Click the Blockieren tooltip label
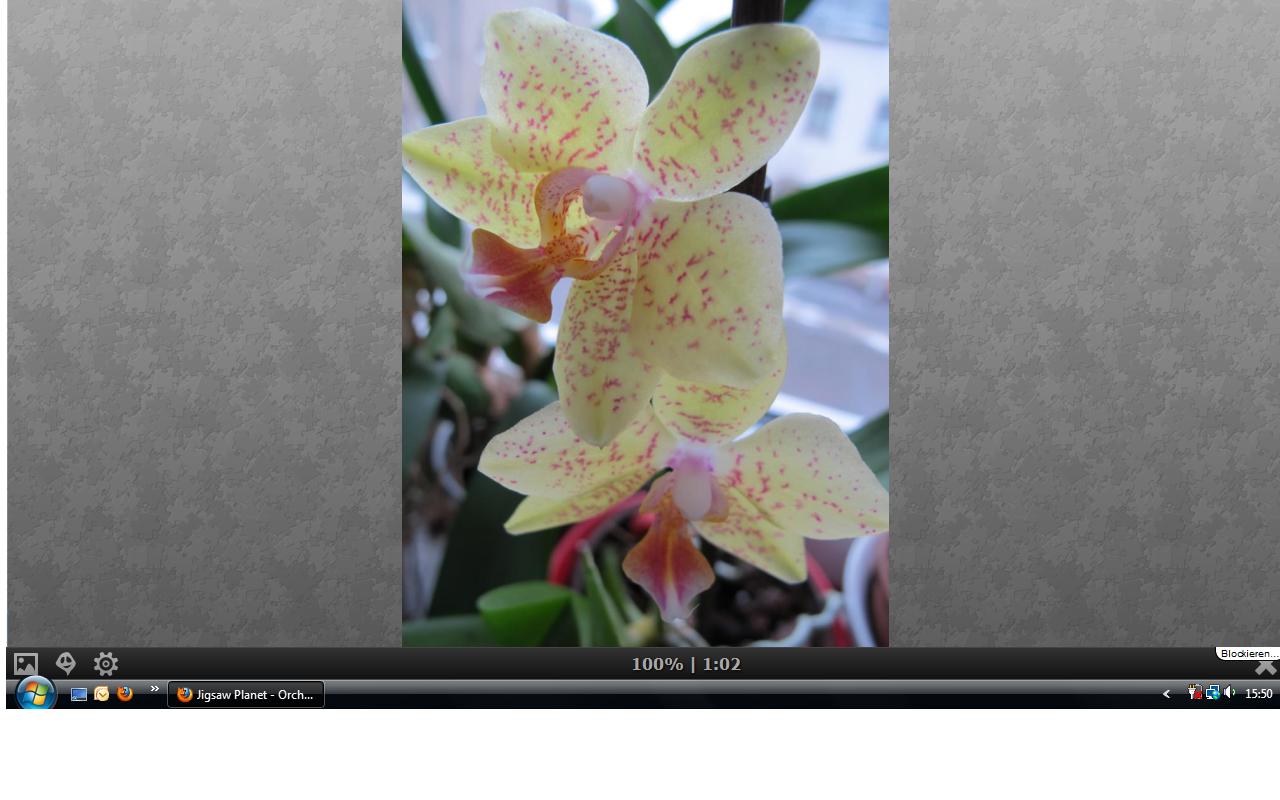 pyautogui.click(x=1247, y=653)
